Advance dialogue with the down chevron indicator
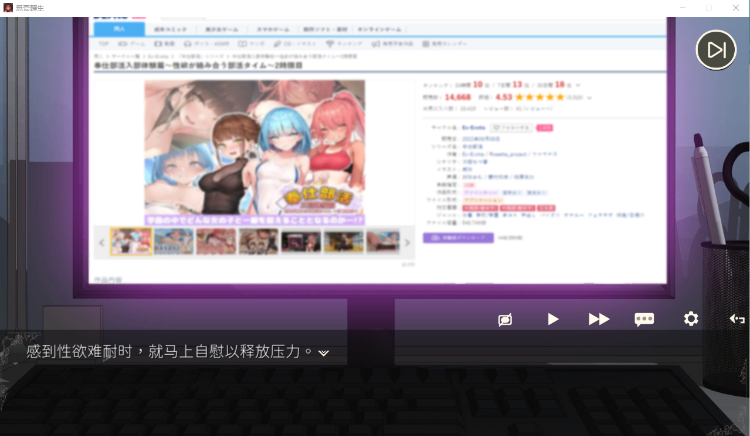The image size is (750, 436). [324, 353]
